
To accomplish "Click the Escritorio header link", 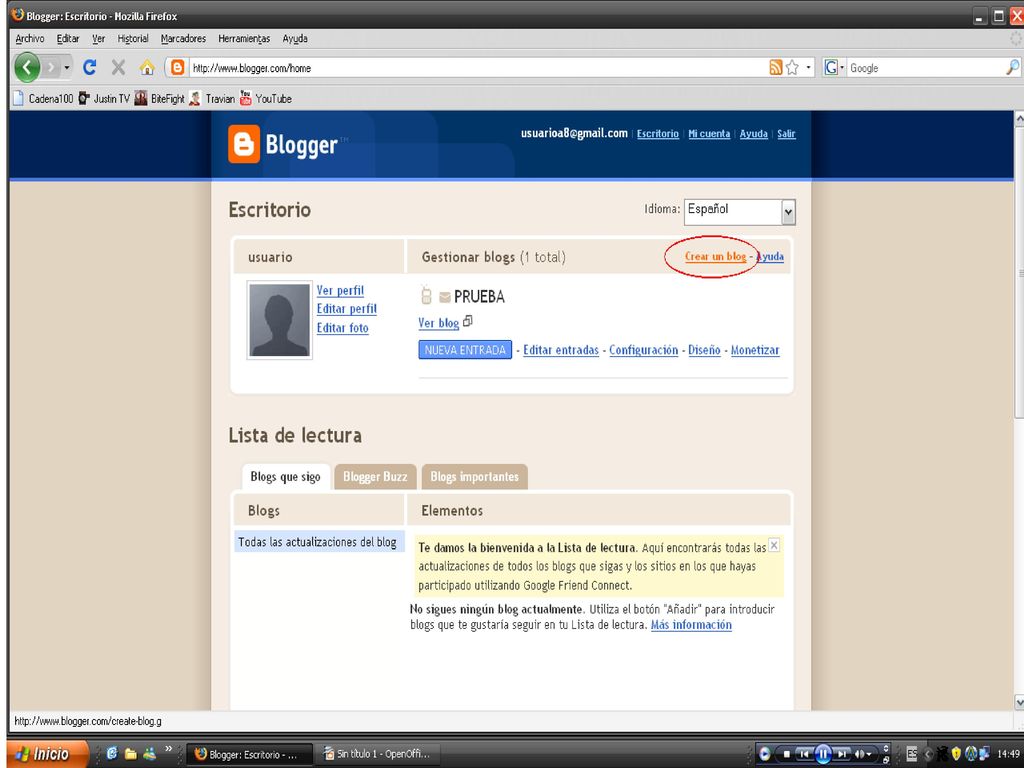I will click(658, 134).
